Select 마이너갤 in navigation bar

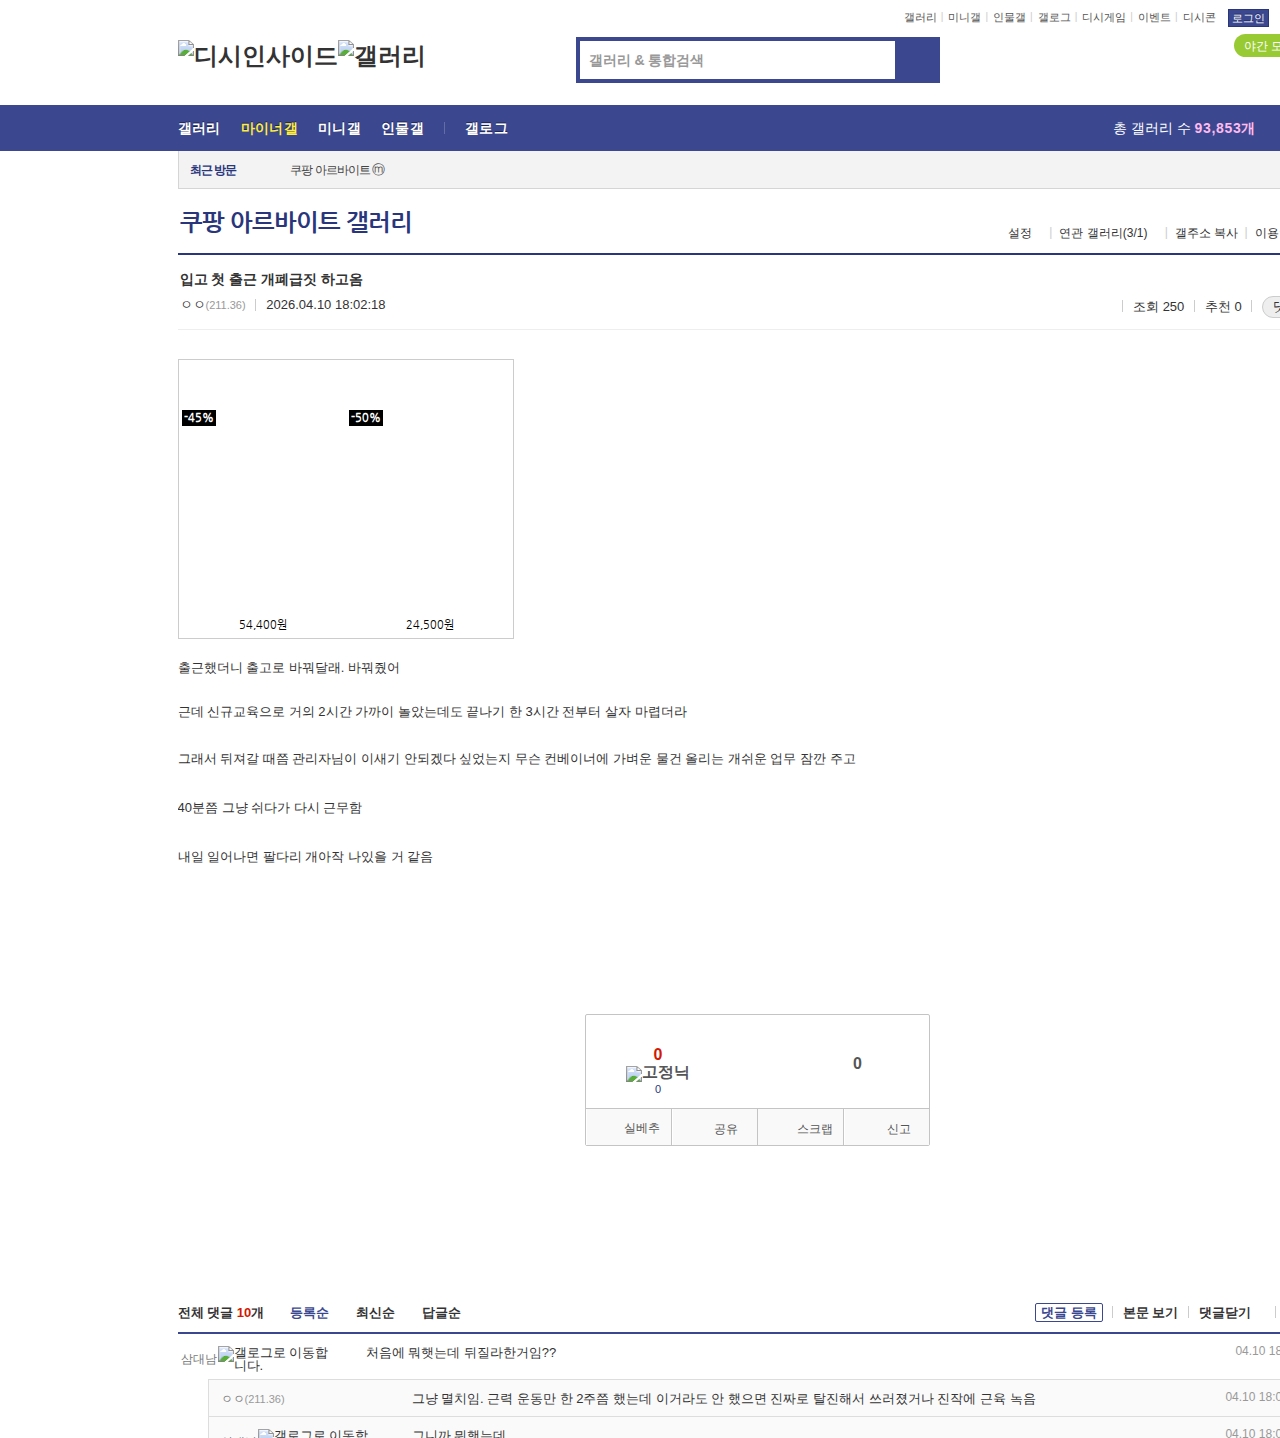click(269, 128)
